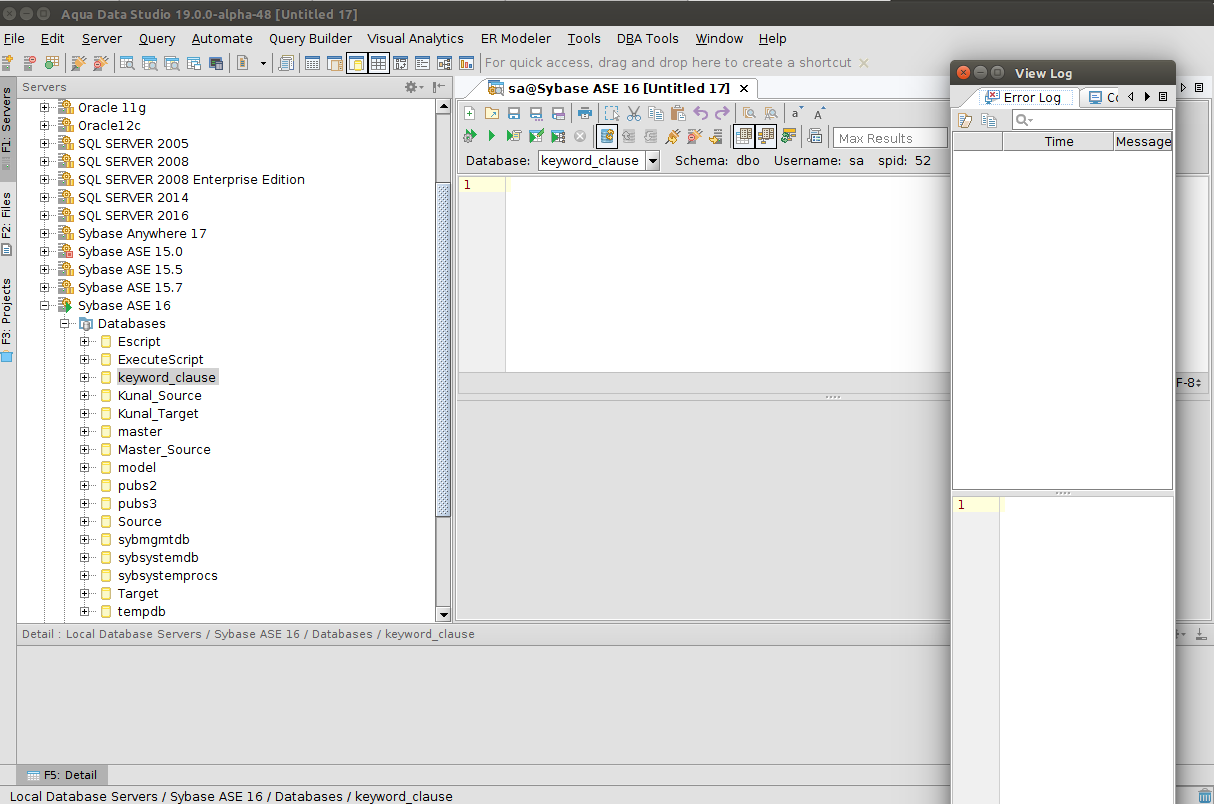The image size is (1214, 804).
Task: Select the pubs2 database in the tree
Action: (x=137, y=485)
